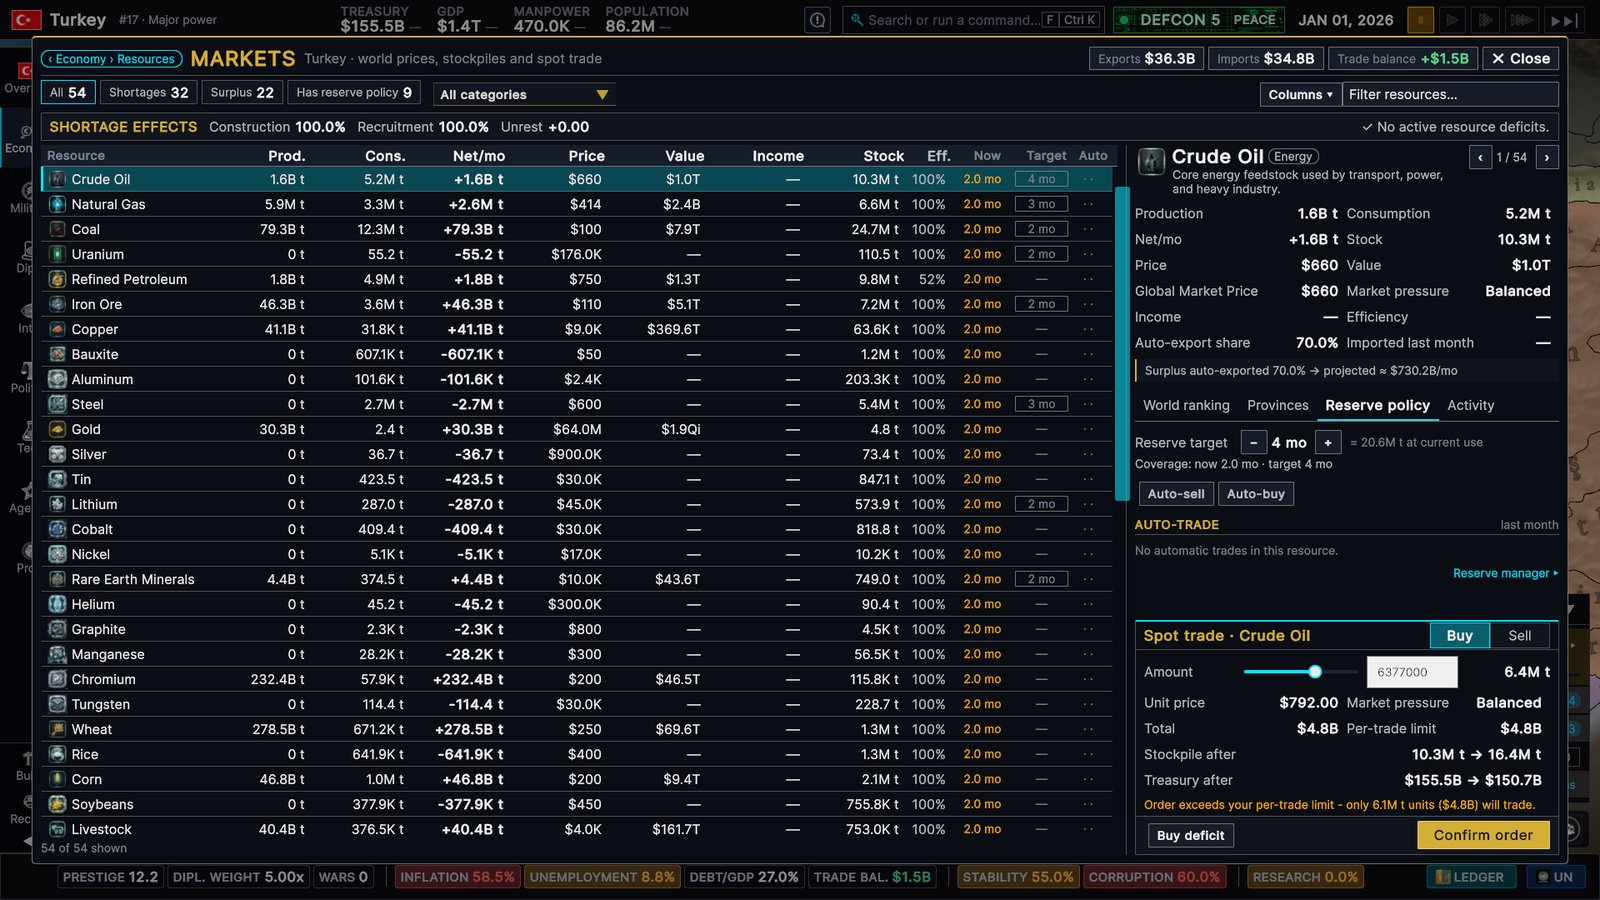1600x900 pixels.
Task: Decrease the reserve target months
Action: (x=1254, y=442)
